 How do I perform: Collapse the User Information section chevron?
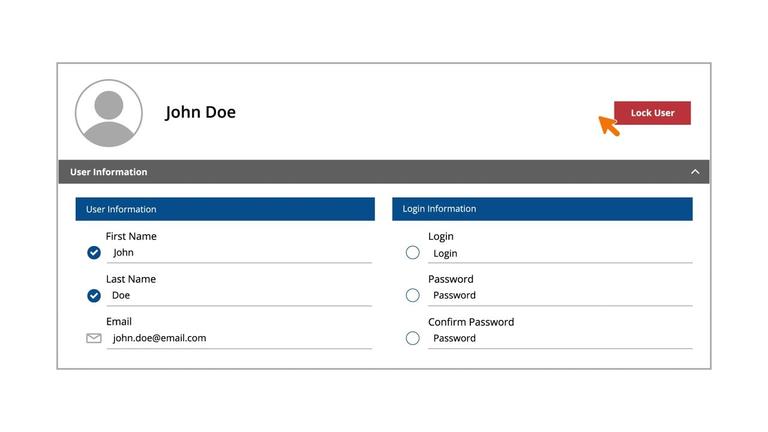(x=695, y=172)
